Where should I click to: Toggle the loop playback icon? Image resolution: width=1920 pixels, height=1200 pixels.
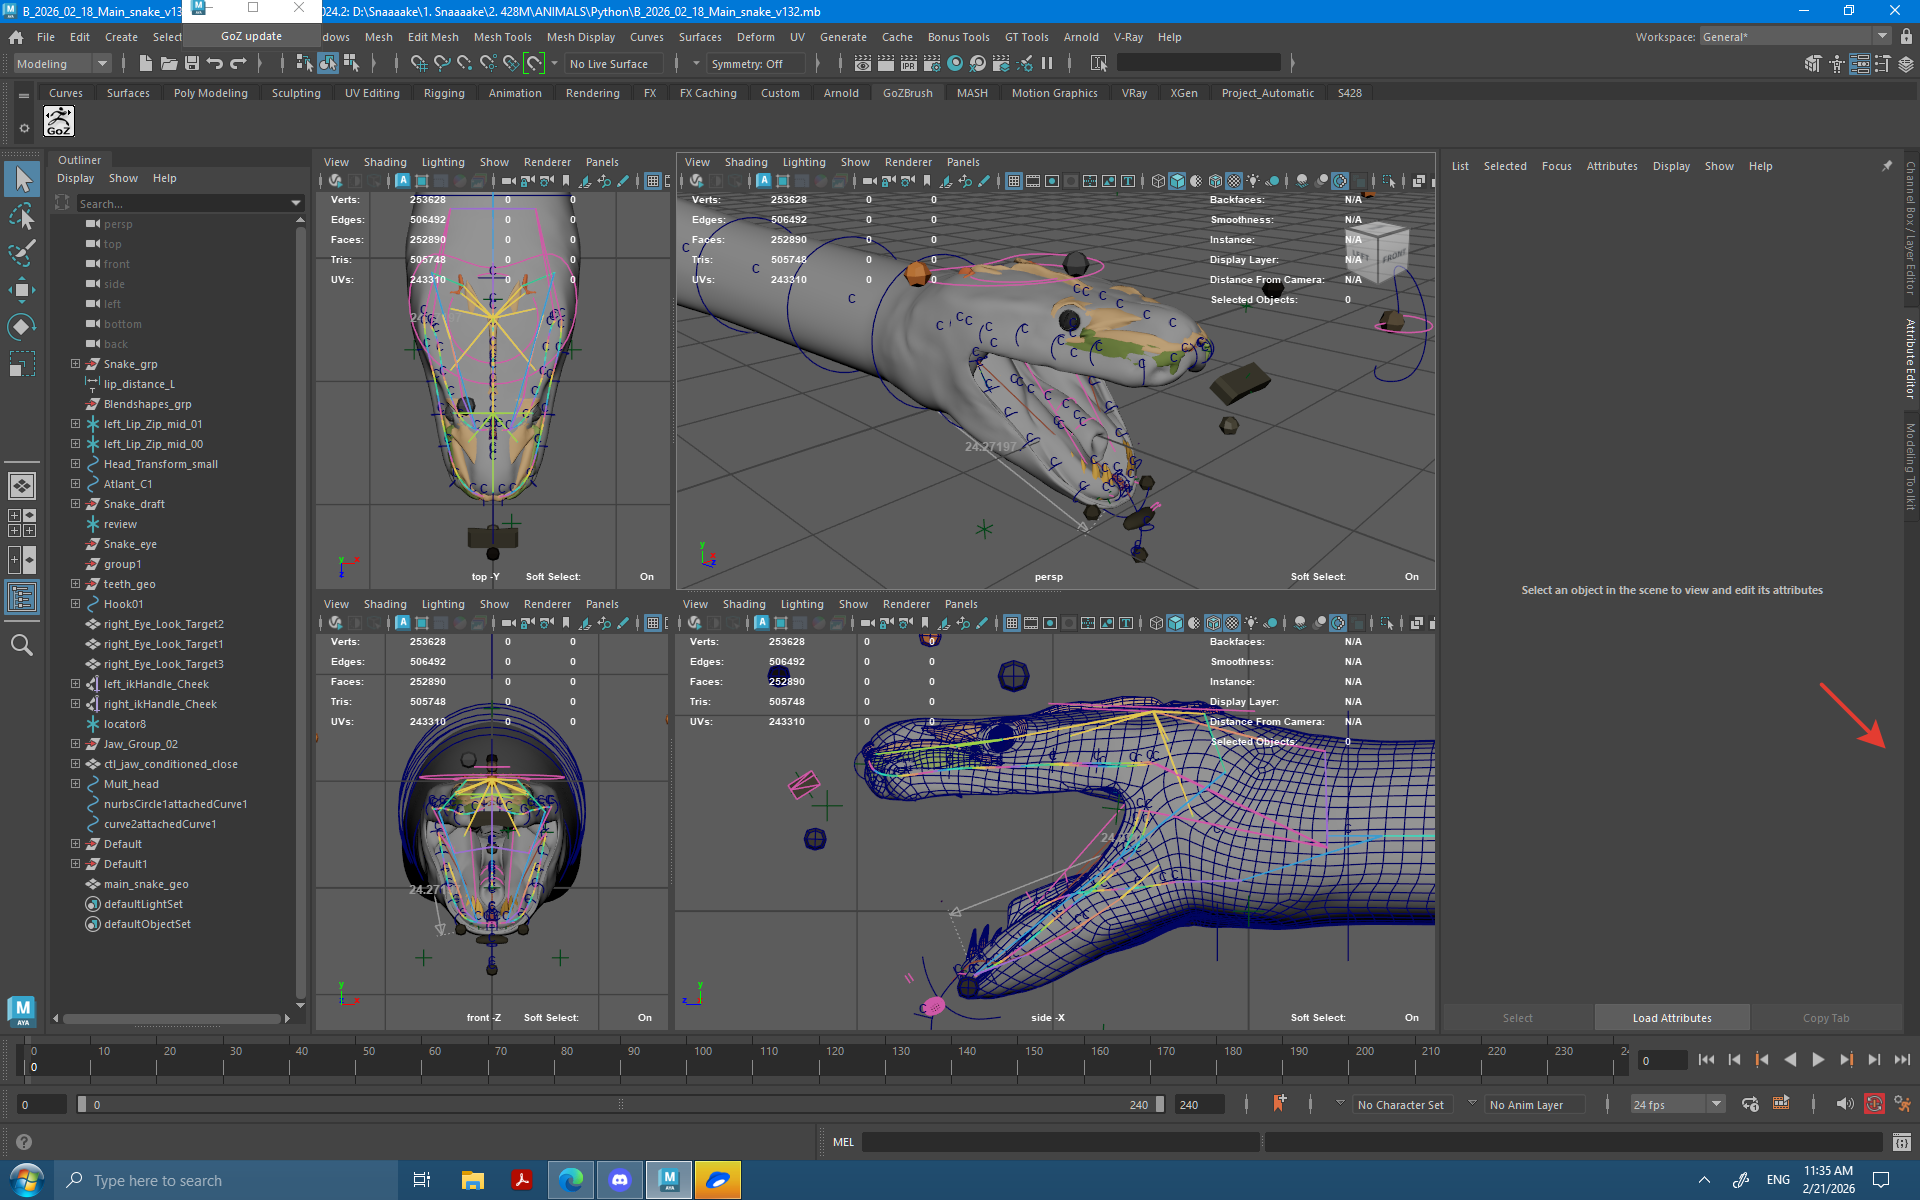(x=1750, y=1104)
